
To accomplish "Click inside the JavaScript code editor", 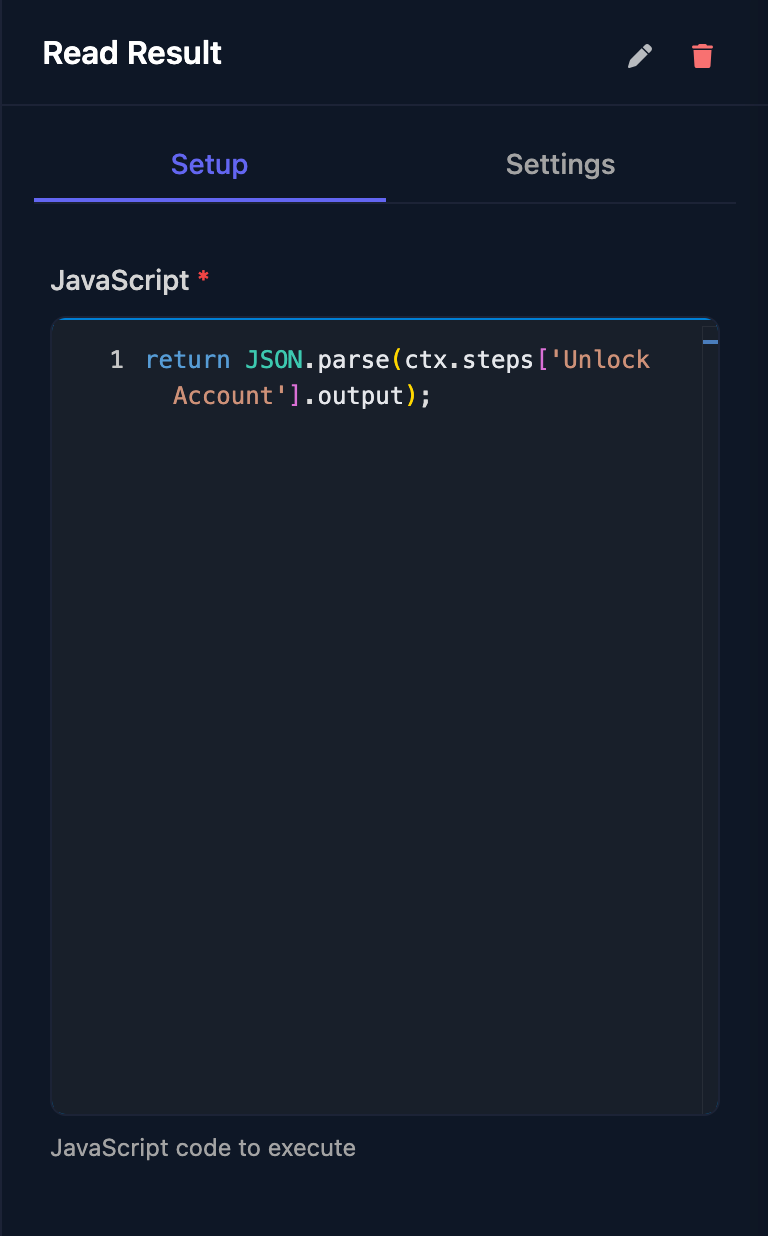I will click(x=384, y=716).
